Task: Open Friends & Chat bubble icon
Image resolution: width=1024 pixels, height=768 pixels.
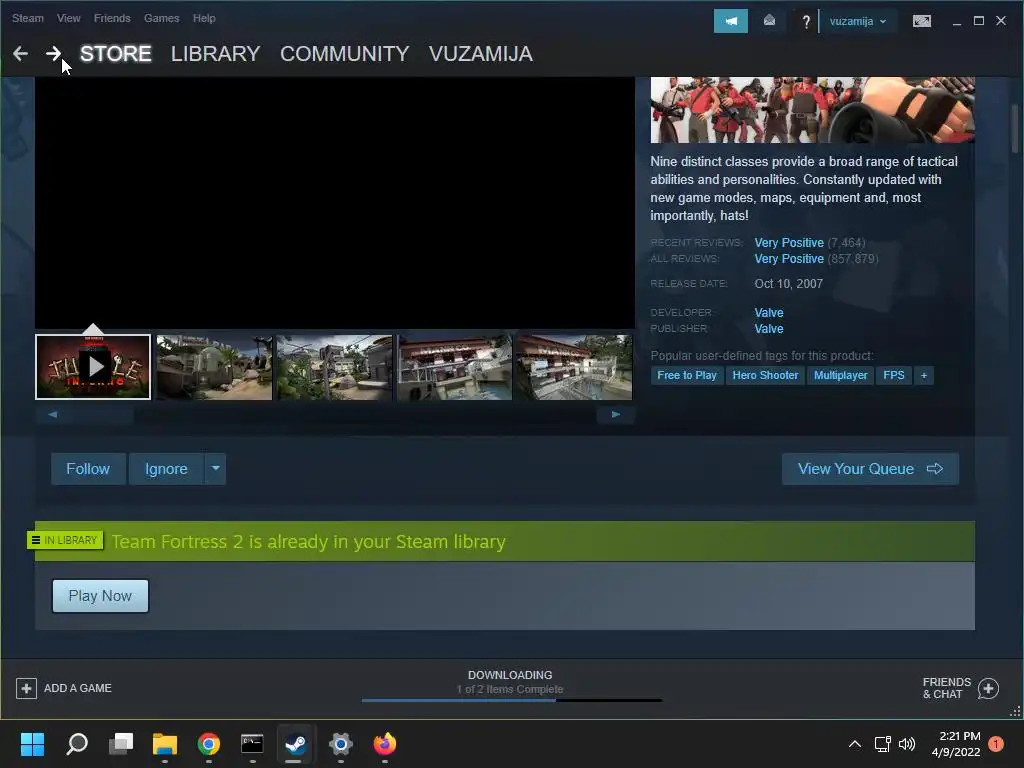Action: click(x=988, y=688)
